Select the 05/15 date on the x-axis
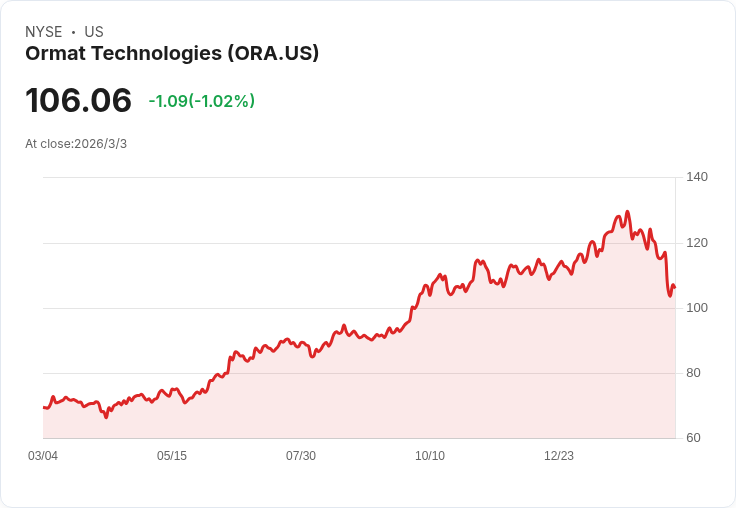 point(172,456)
